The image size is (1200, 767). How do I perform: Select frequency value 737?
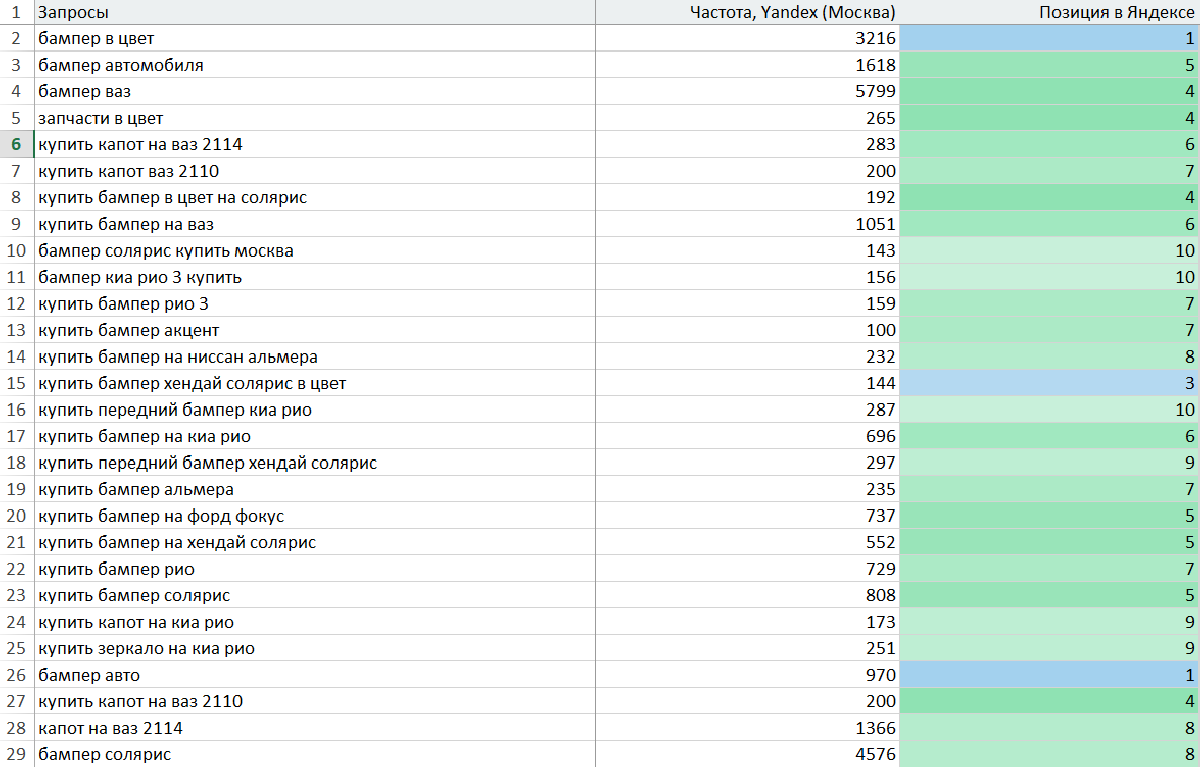pyautogui.click(x=747, y=516)
